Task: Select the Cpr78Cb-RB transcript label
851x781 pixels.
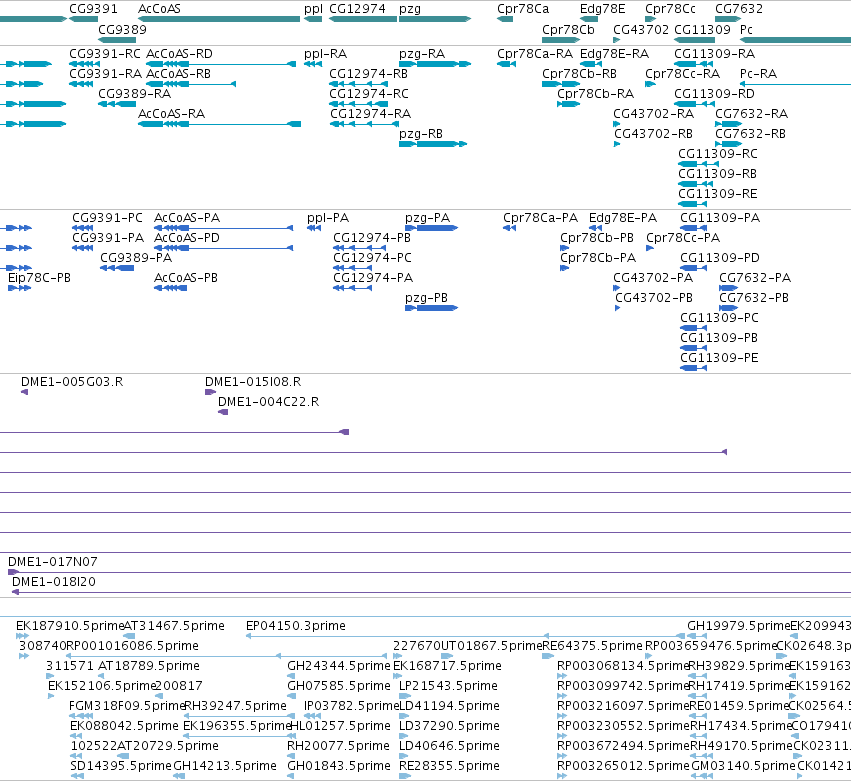Action: pyautogui.click(x=579, y=74)
